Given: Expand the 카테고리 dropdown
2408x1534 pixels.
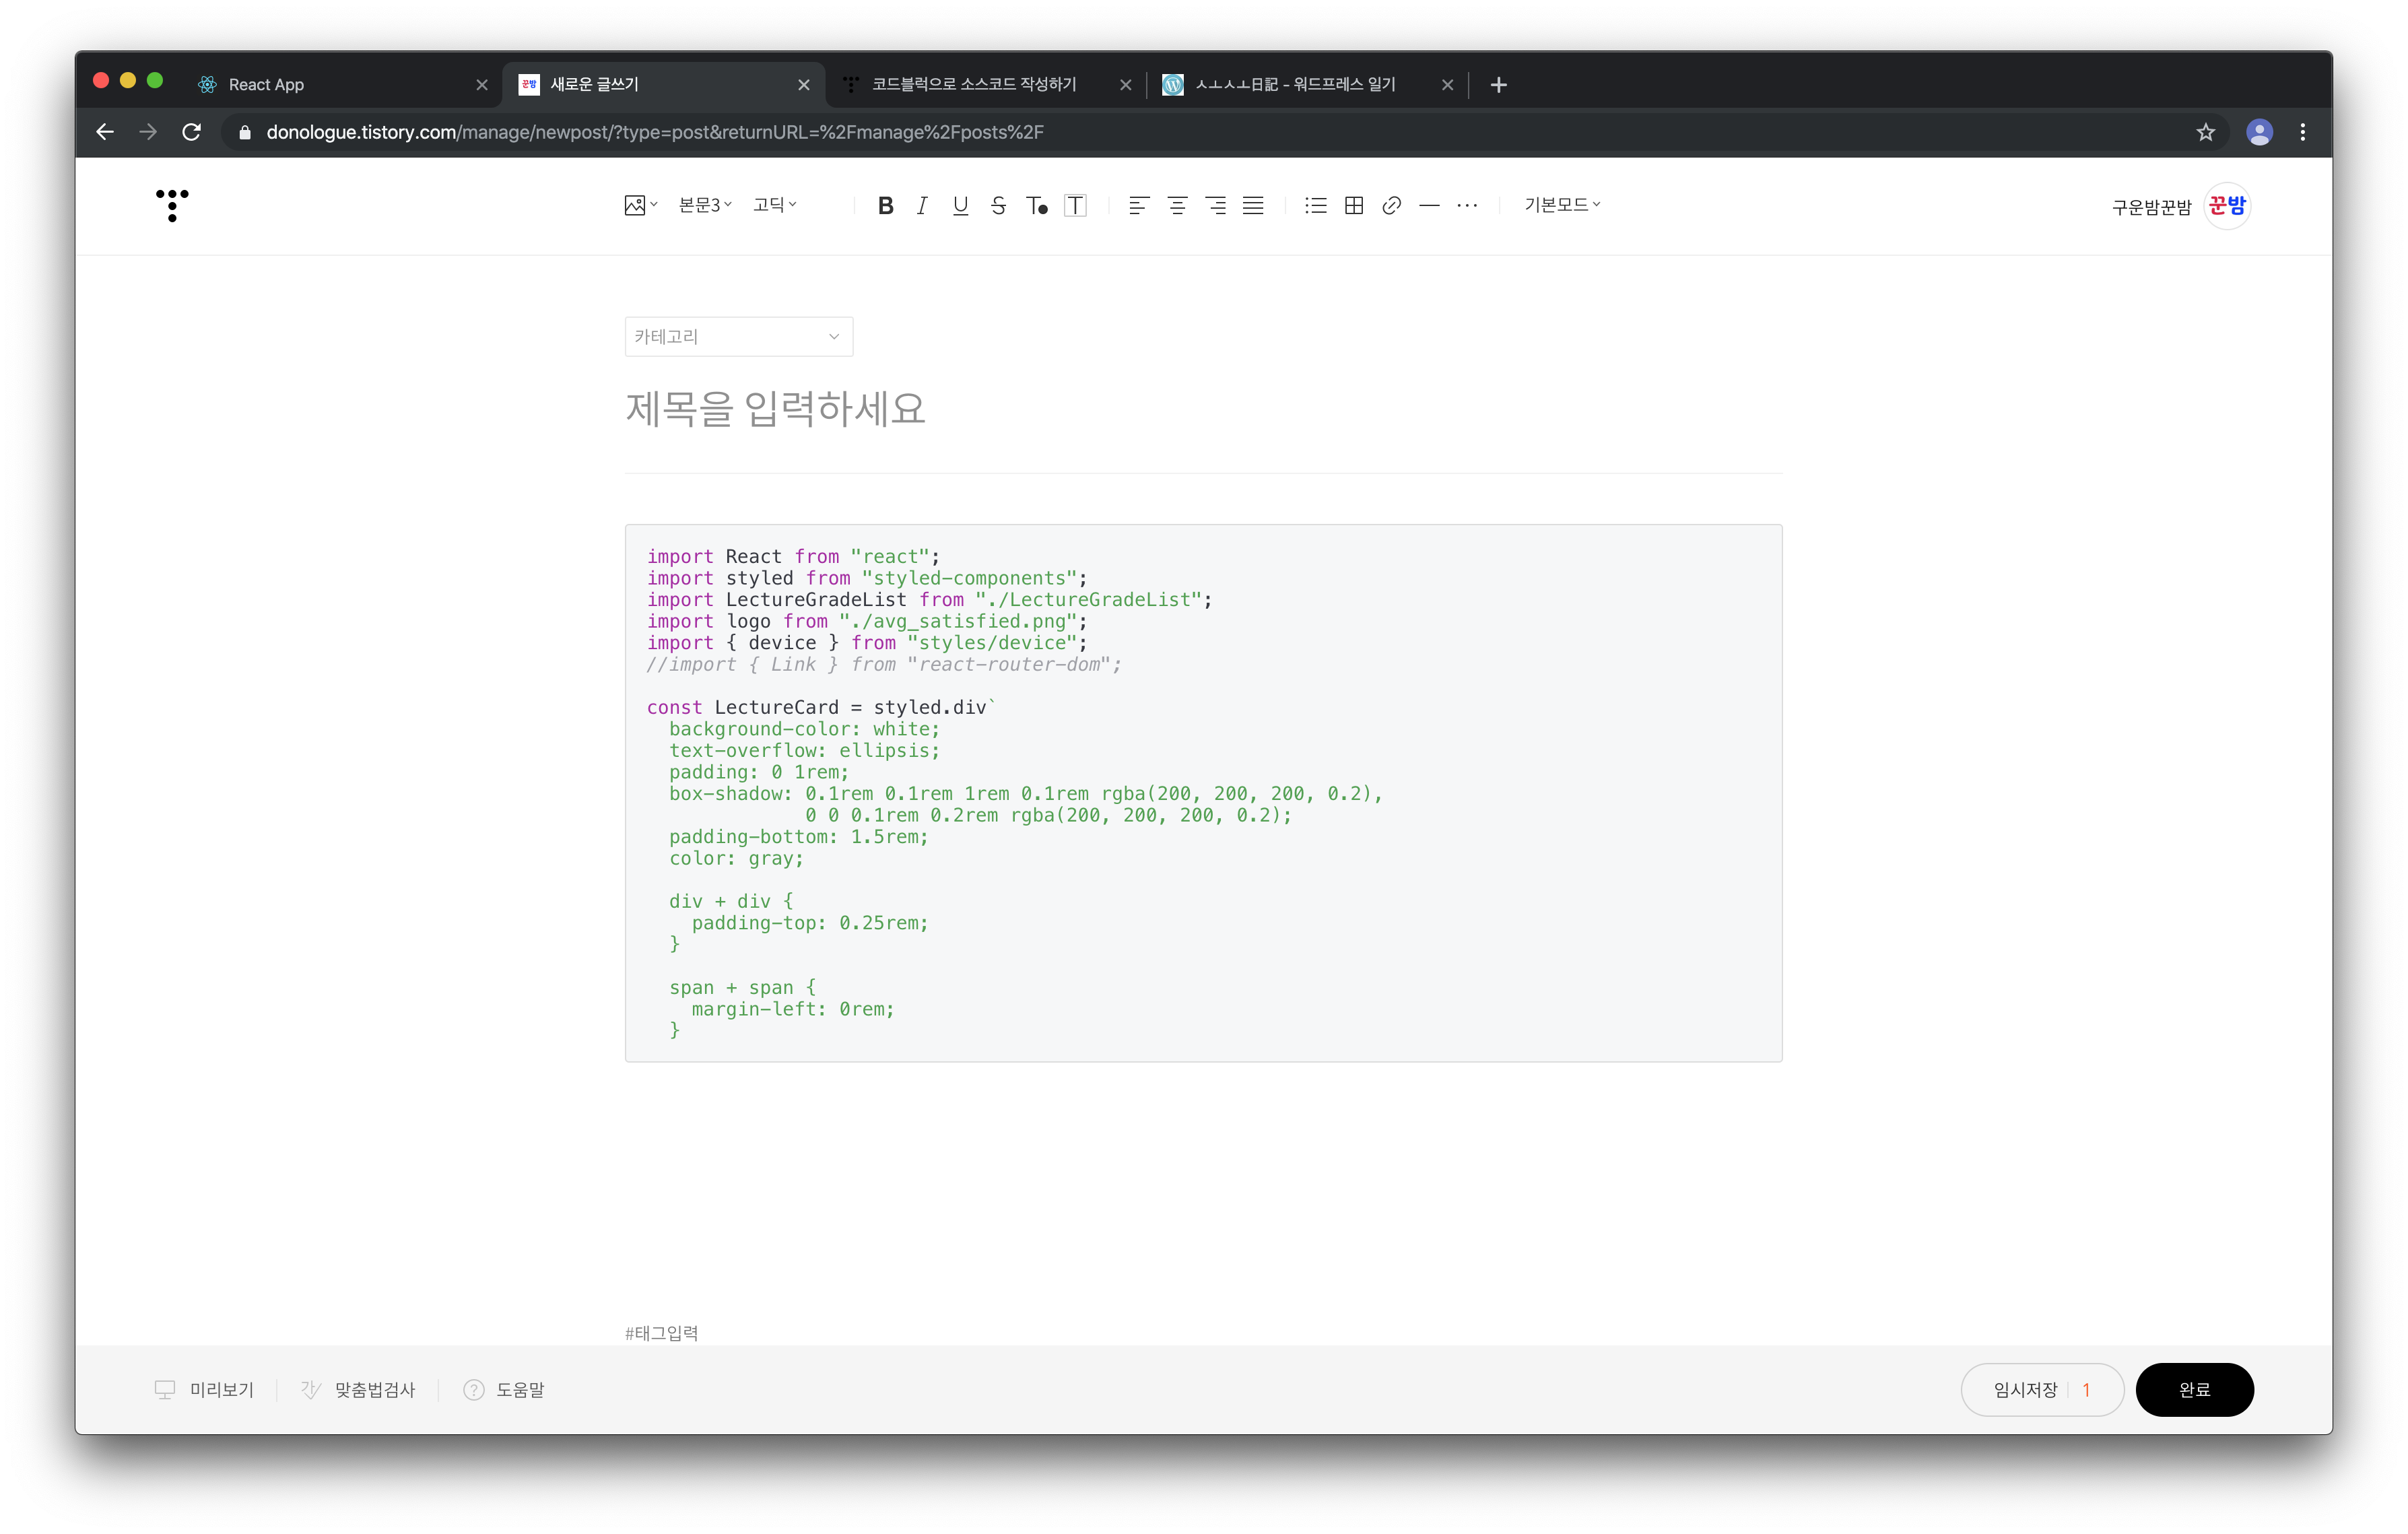Looking at the screenshot, I should tap(738, 337).
